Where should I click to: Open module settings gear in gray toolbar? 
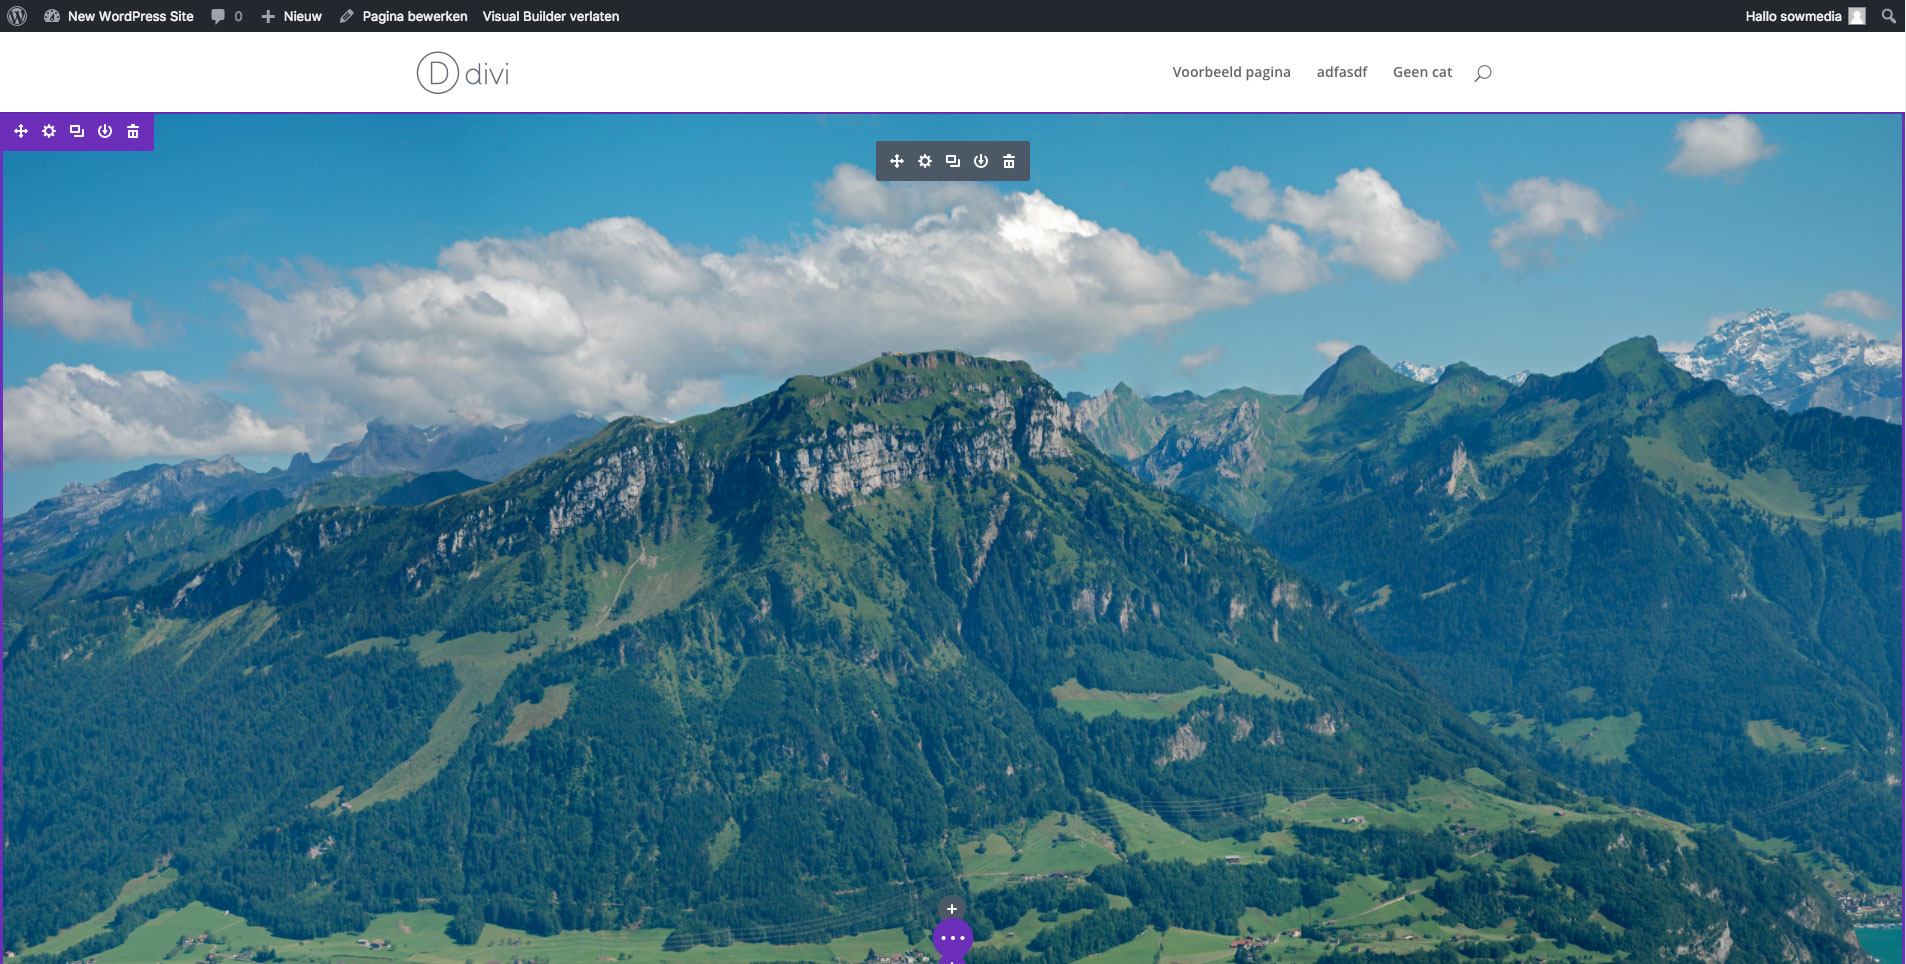[x=925, y=161]
